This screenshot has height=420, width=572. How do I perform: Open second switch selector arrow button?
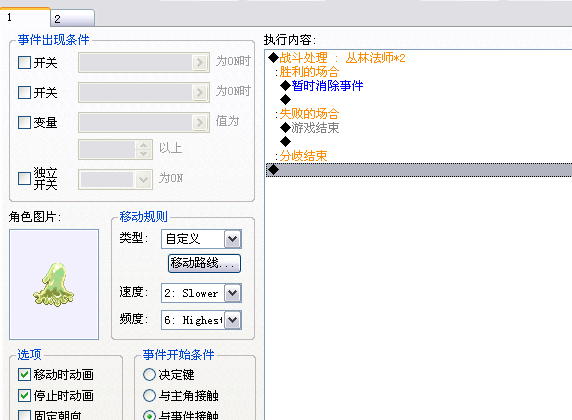coord(200,92)
